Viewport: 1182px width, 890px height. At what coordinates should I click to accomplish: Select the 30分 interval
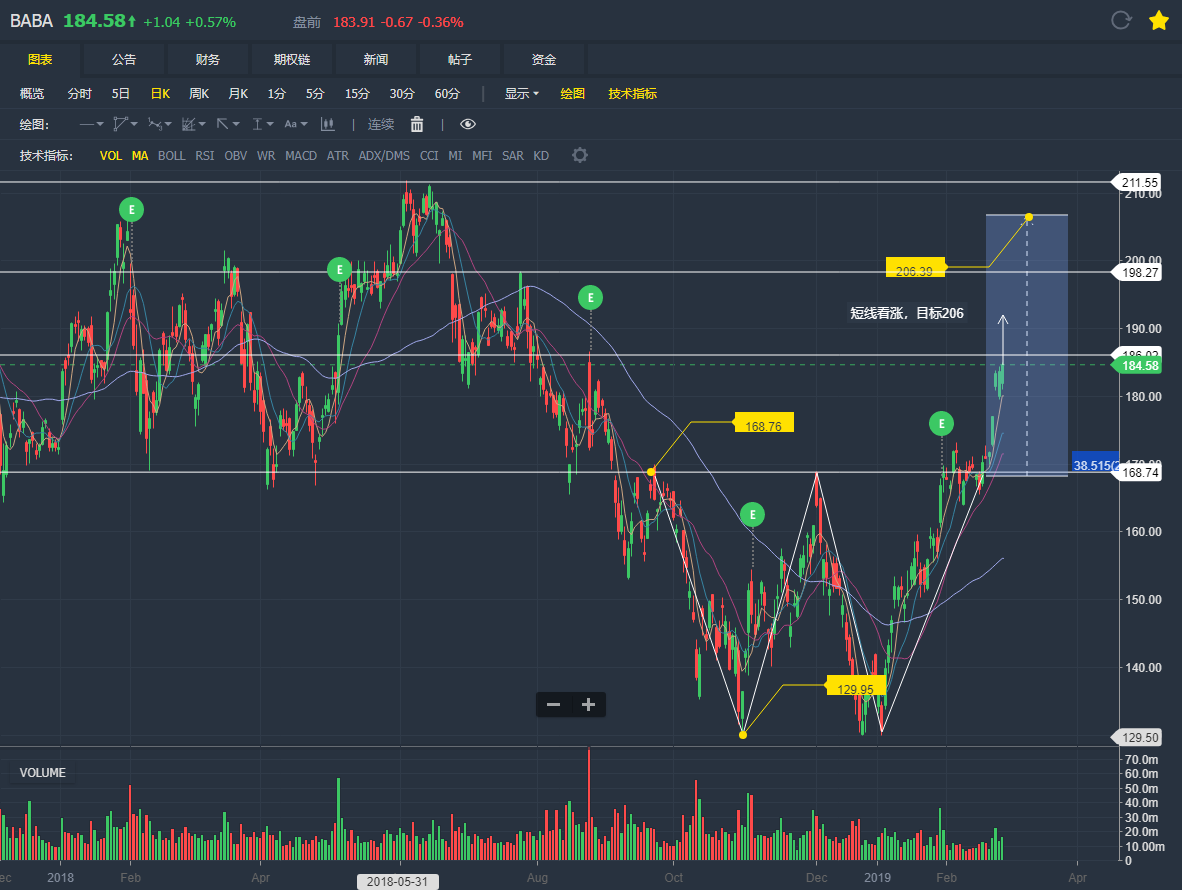click(402, 93)
